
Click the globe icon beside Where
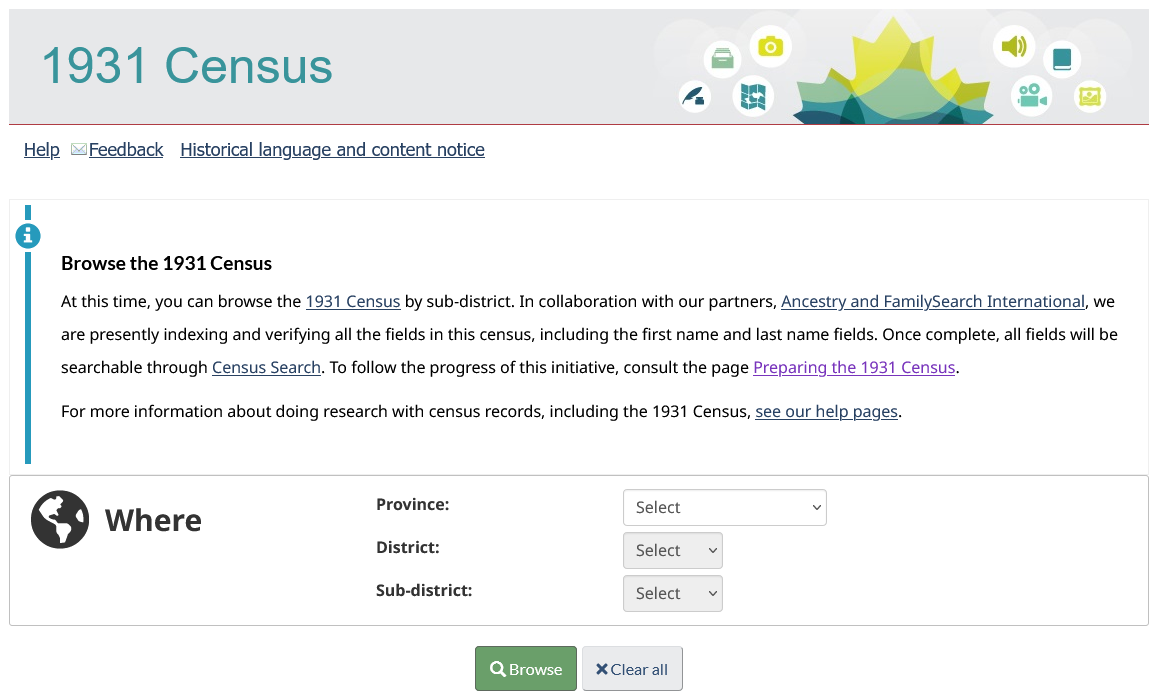click(60, 519)
